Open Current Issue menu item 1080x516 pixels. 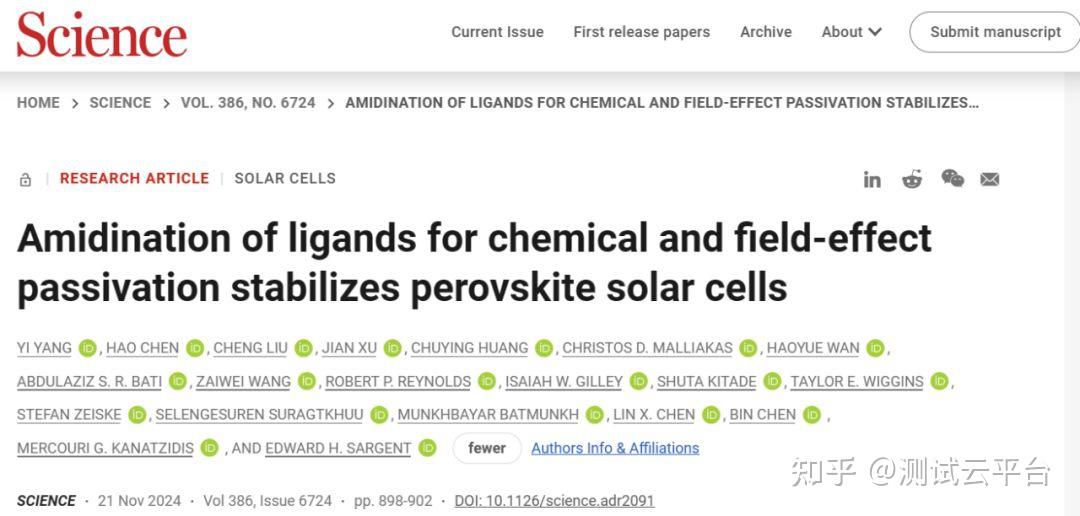click(x=497, y=32)
